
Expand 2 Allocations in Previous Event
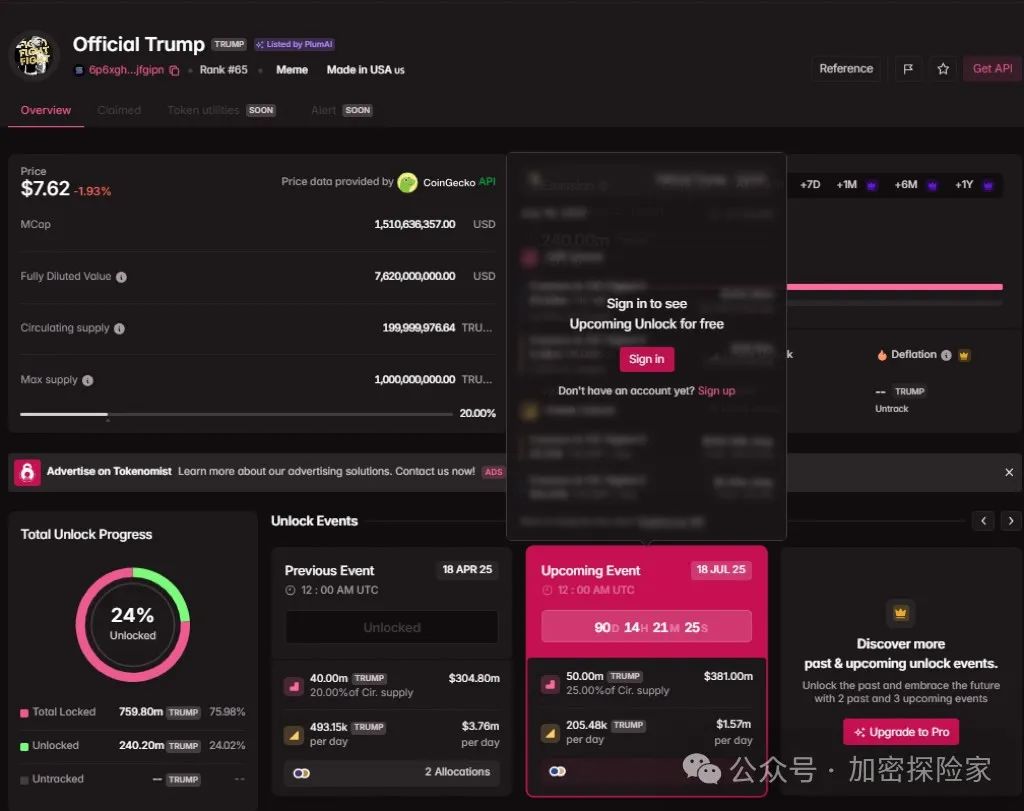[x=392, y=772]
